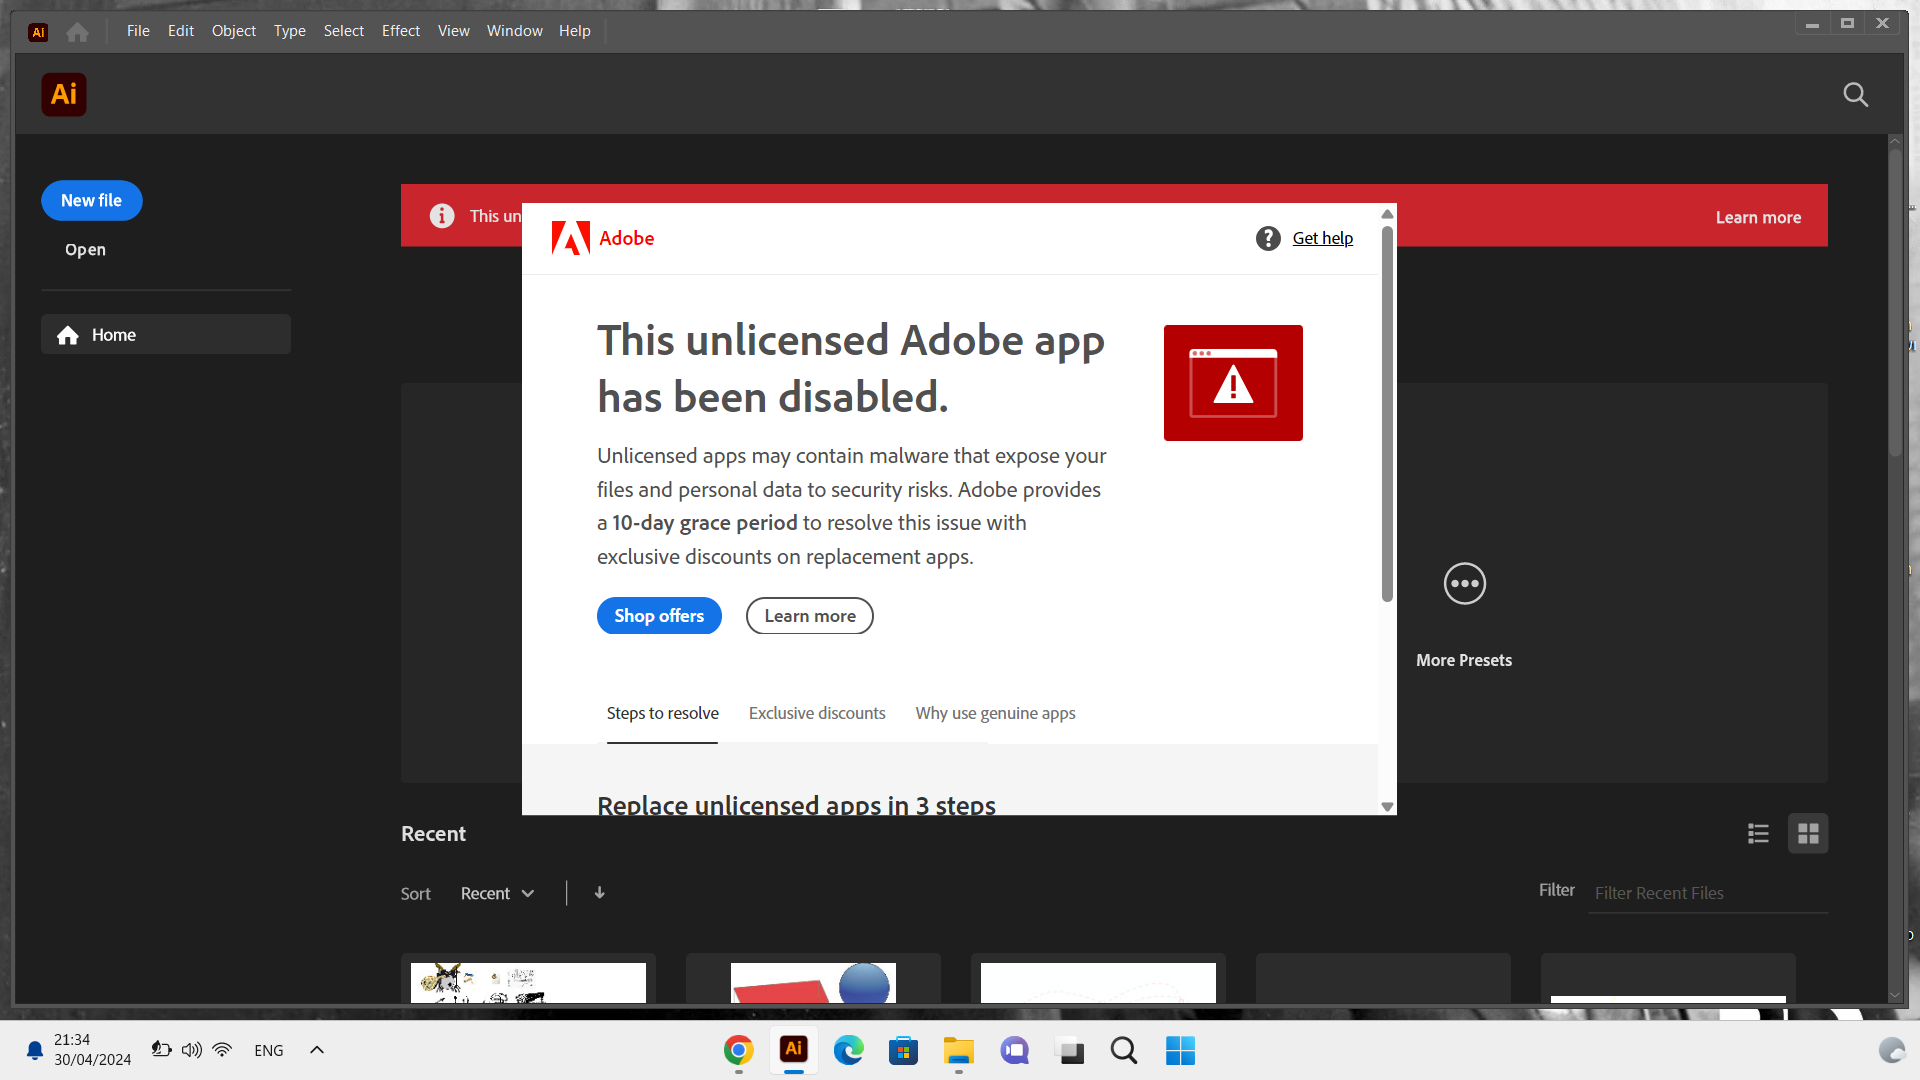The width and height of the screenshot is (1920, 1080).
Task: Open the View menu
Action: (x=454, y=31)
